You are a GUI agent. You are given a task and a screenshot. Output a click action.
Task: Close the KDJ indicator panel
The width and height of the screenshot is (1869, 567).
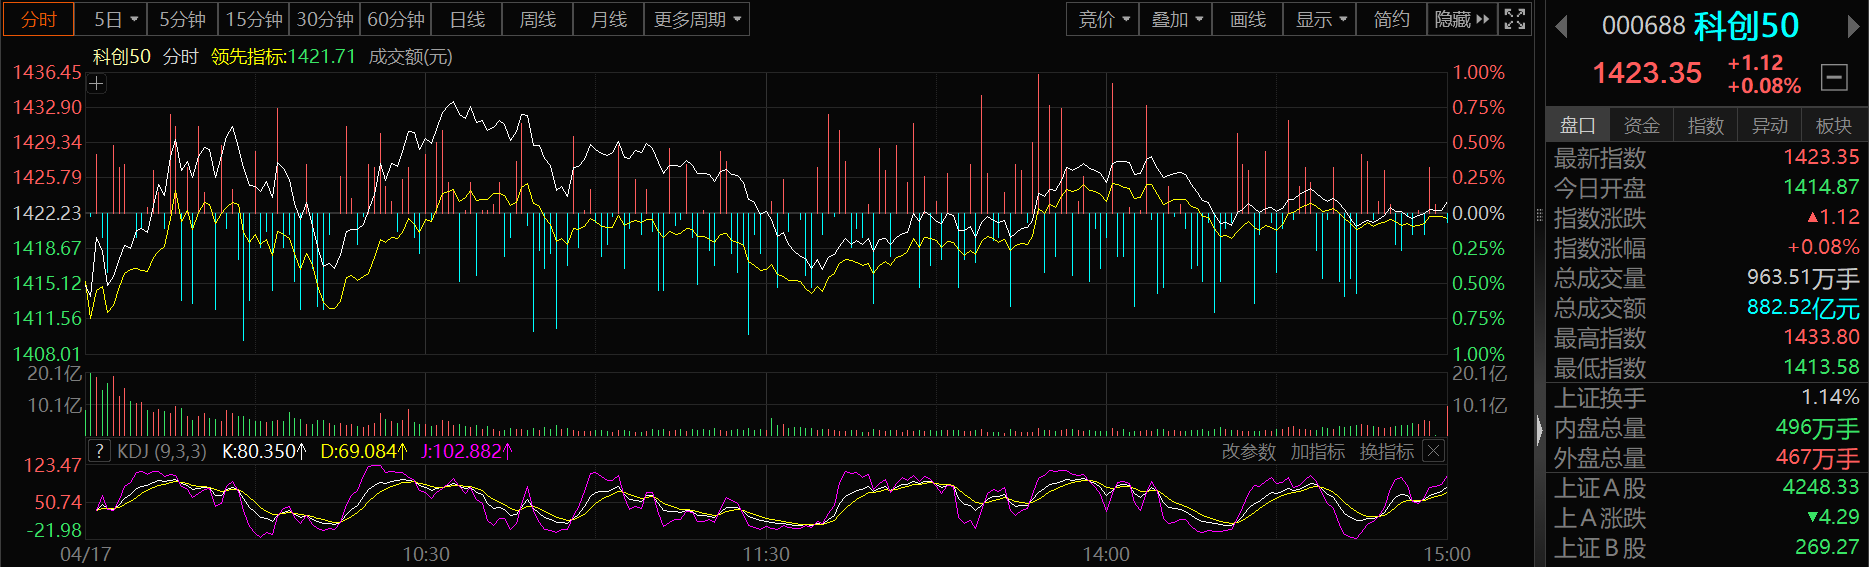[x=1433, y=451]
